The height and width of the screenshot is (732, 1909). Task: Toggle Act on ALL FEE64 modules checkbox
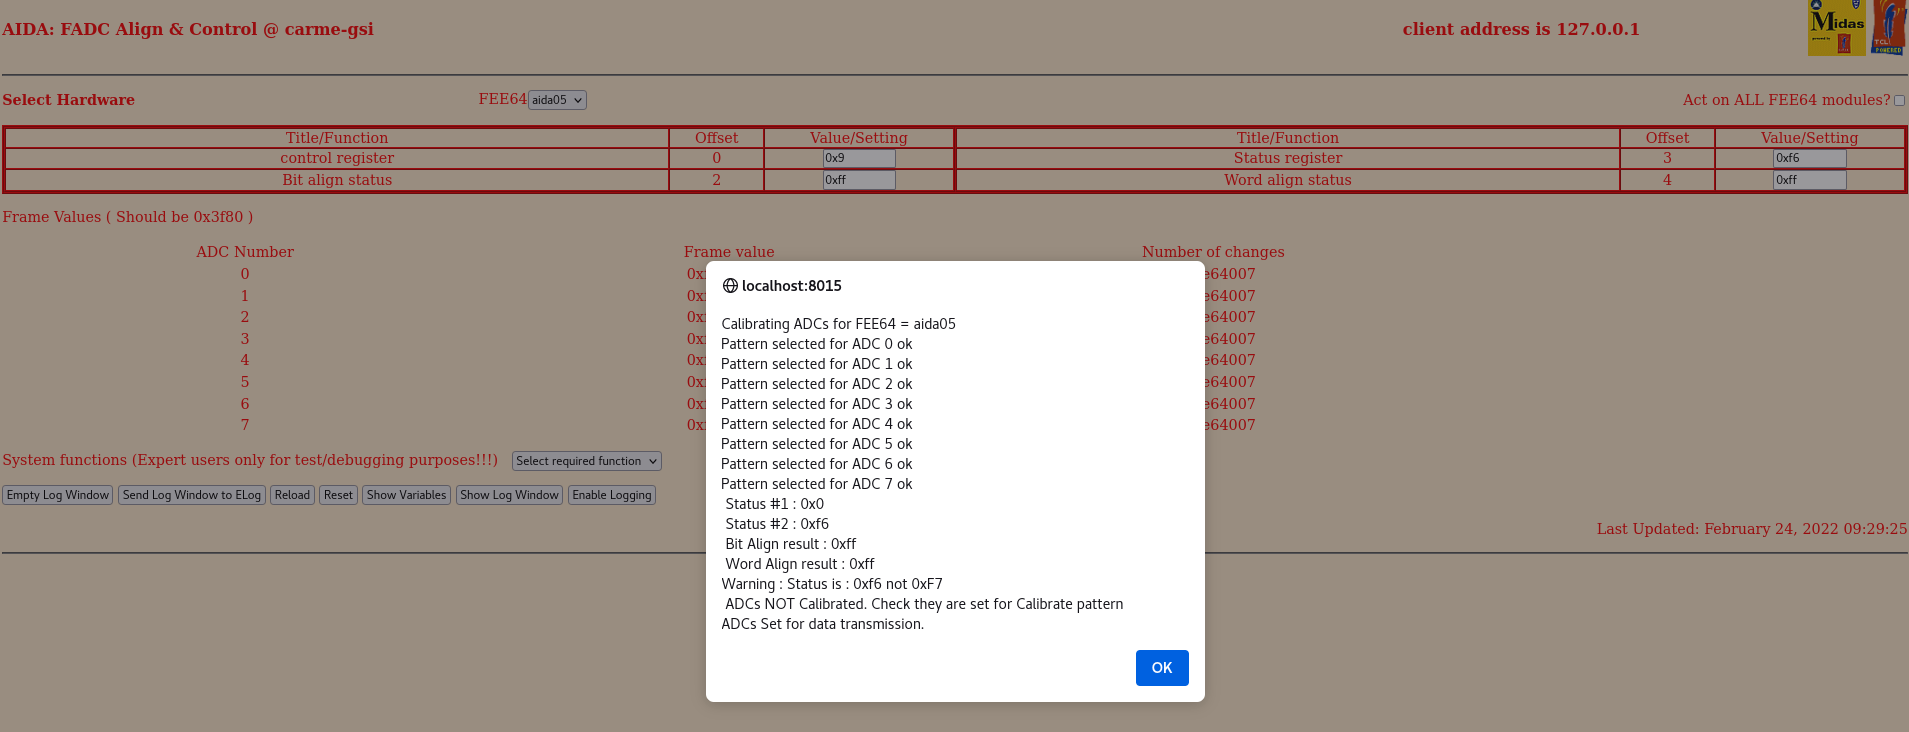click(1899, 100)
